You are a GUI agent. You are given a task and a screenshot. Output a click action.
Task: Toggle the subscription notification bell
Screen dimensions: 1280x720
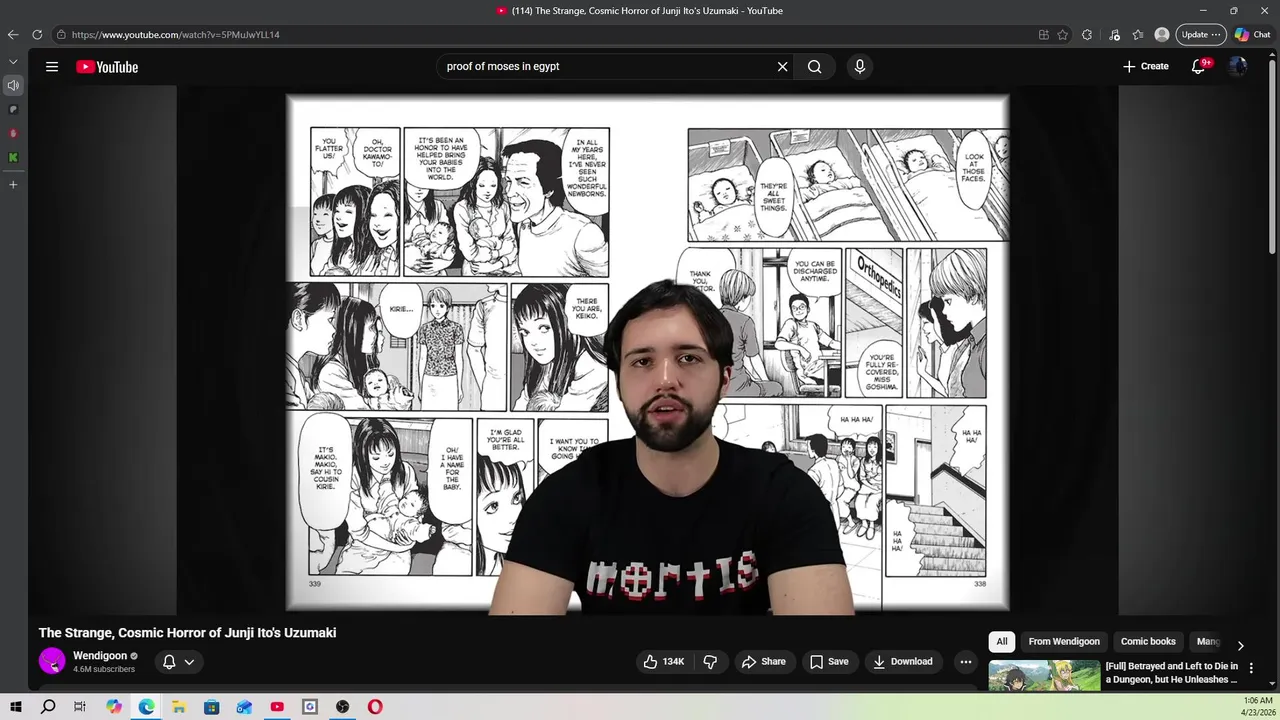(169, 661)
